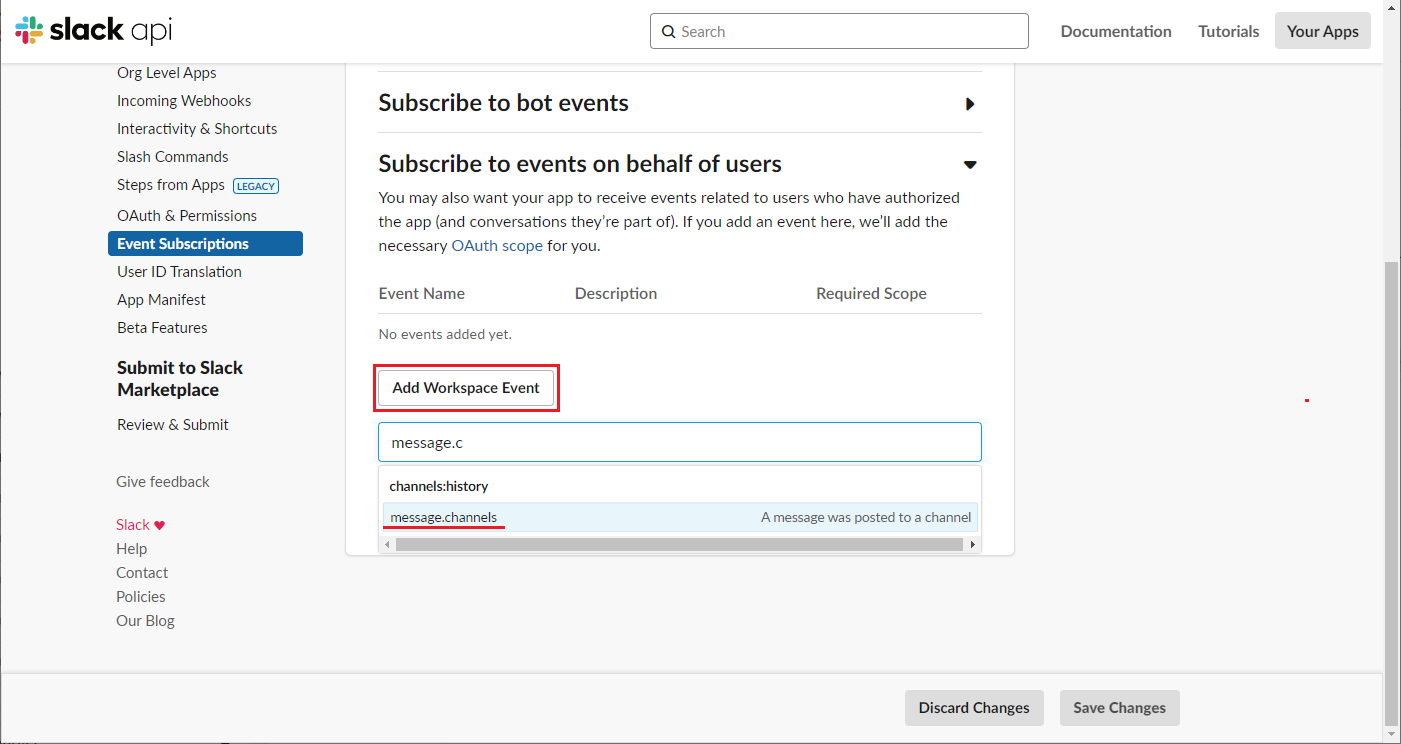Screen dimensions: 1401x744
Task: Open Tutorials in top navigation
Action: [1229, 31]
